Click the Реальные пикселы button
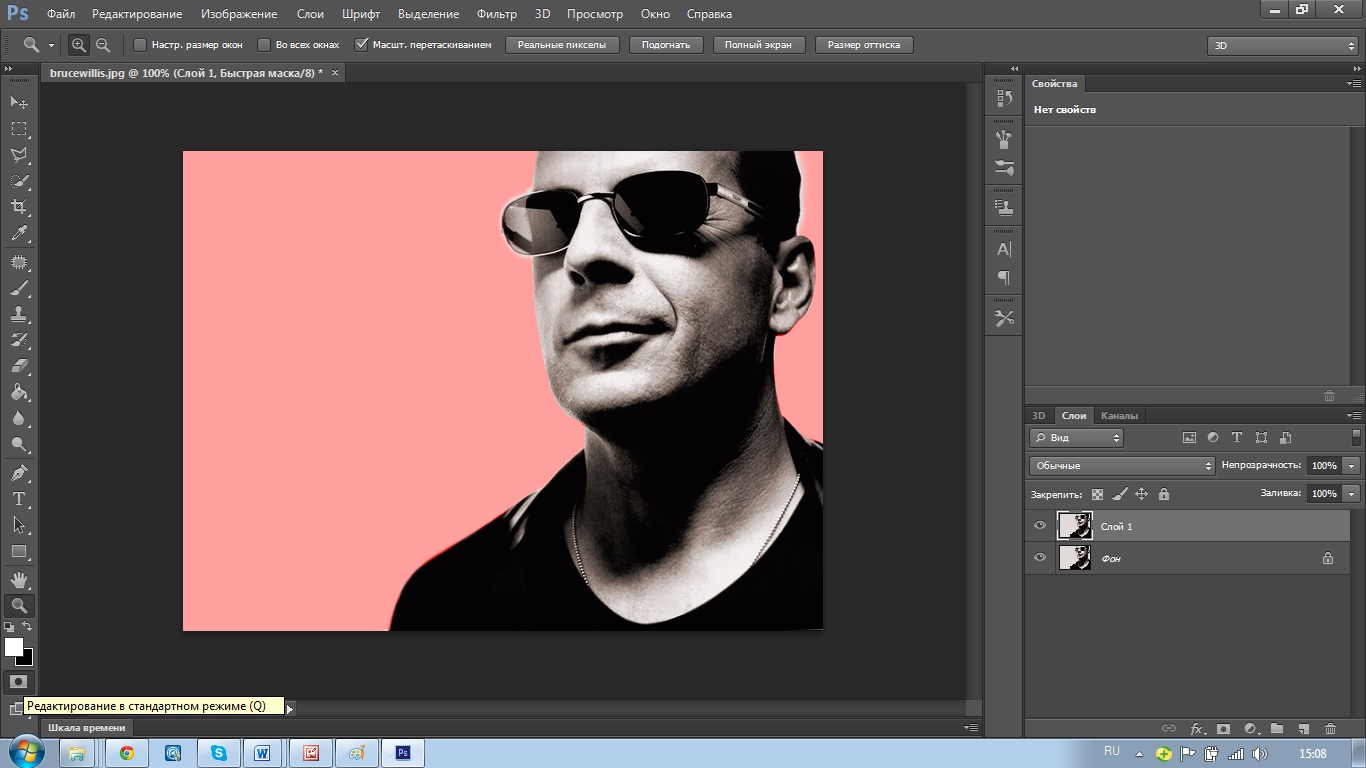The image size is (1366, 768). 561,45
